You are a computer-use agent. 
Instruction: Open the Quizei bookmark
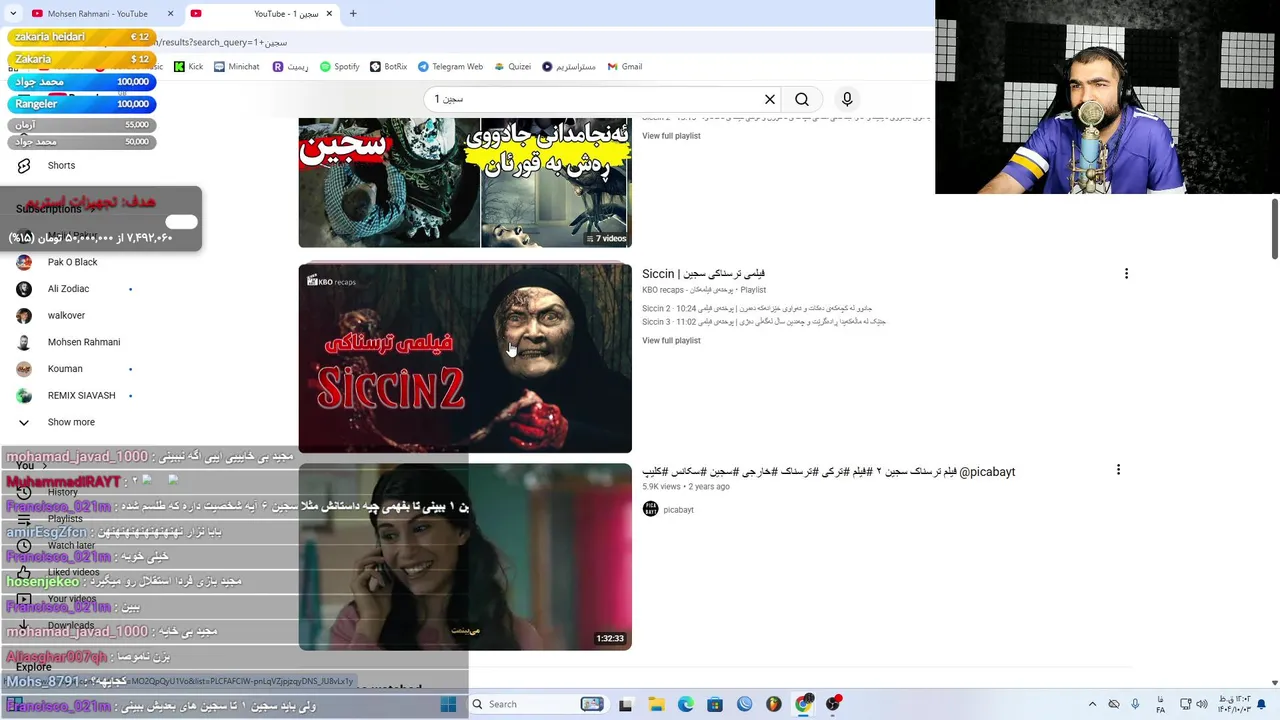(512, 67)
